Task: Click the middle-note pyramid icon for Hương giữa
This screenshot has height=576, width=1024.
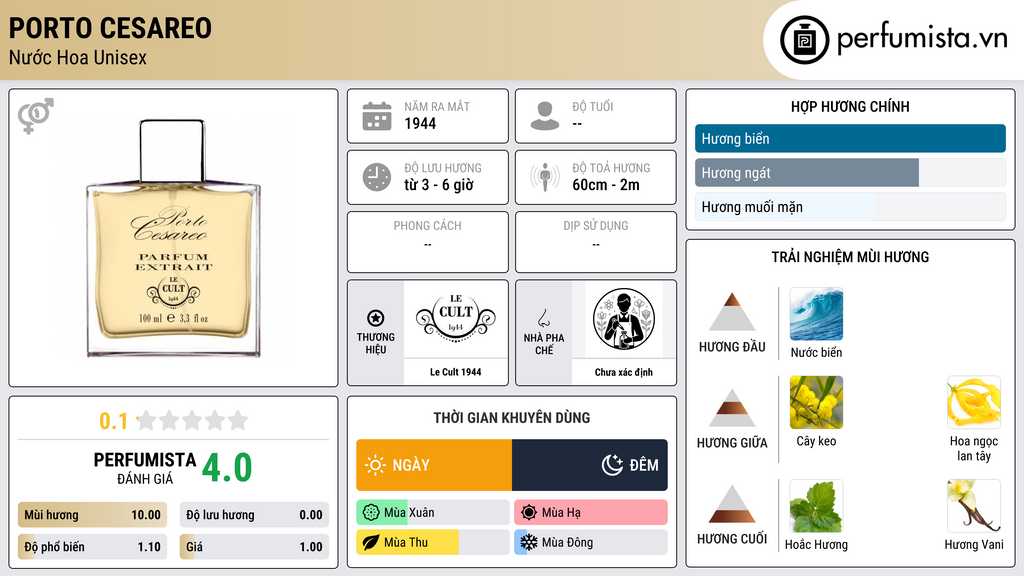Action: pyautogui.click(x=732, y=408)
